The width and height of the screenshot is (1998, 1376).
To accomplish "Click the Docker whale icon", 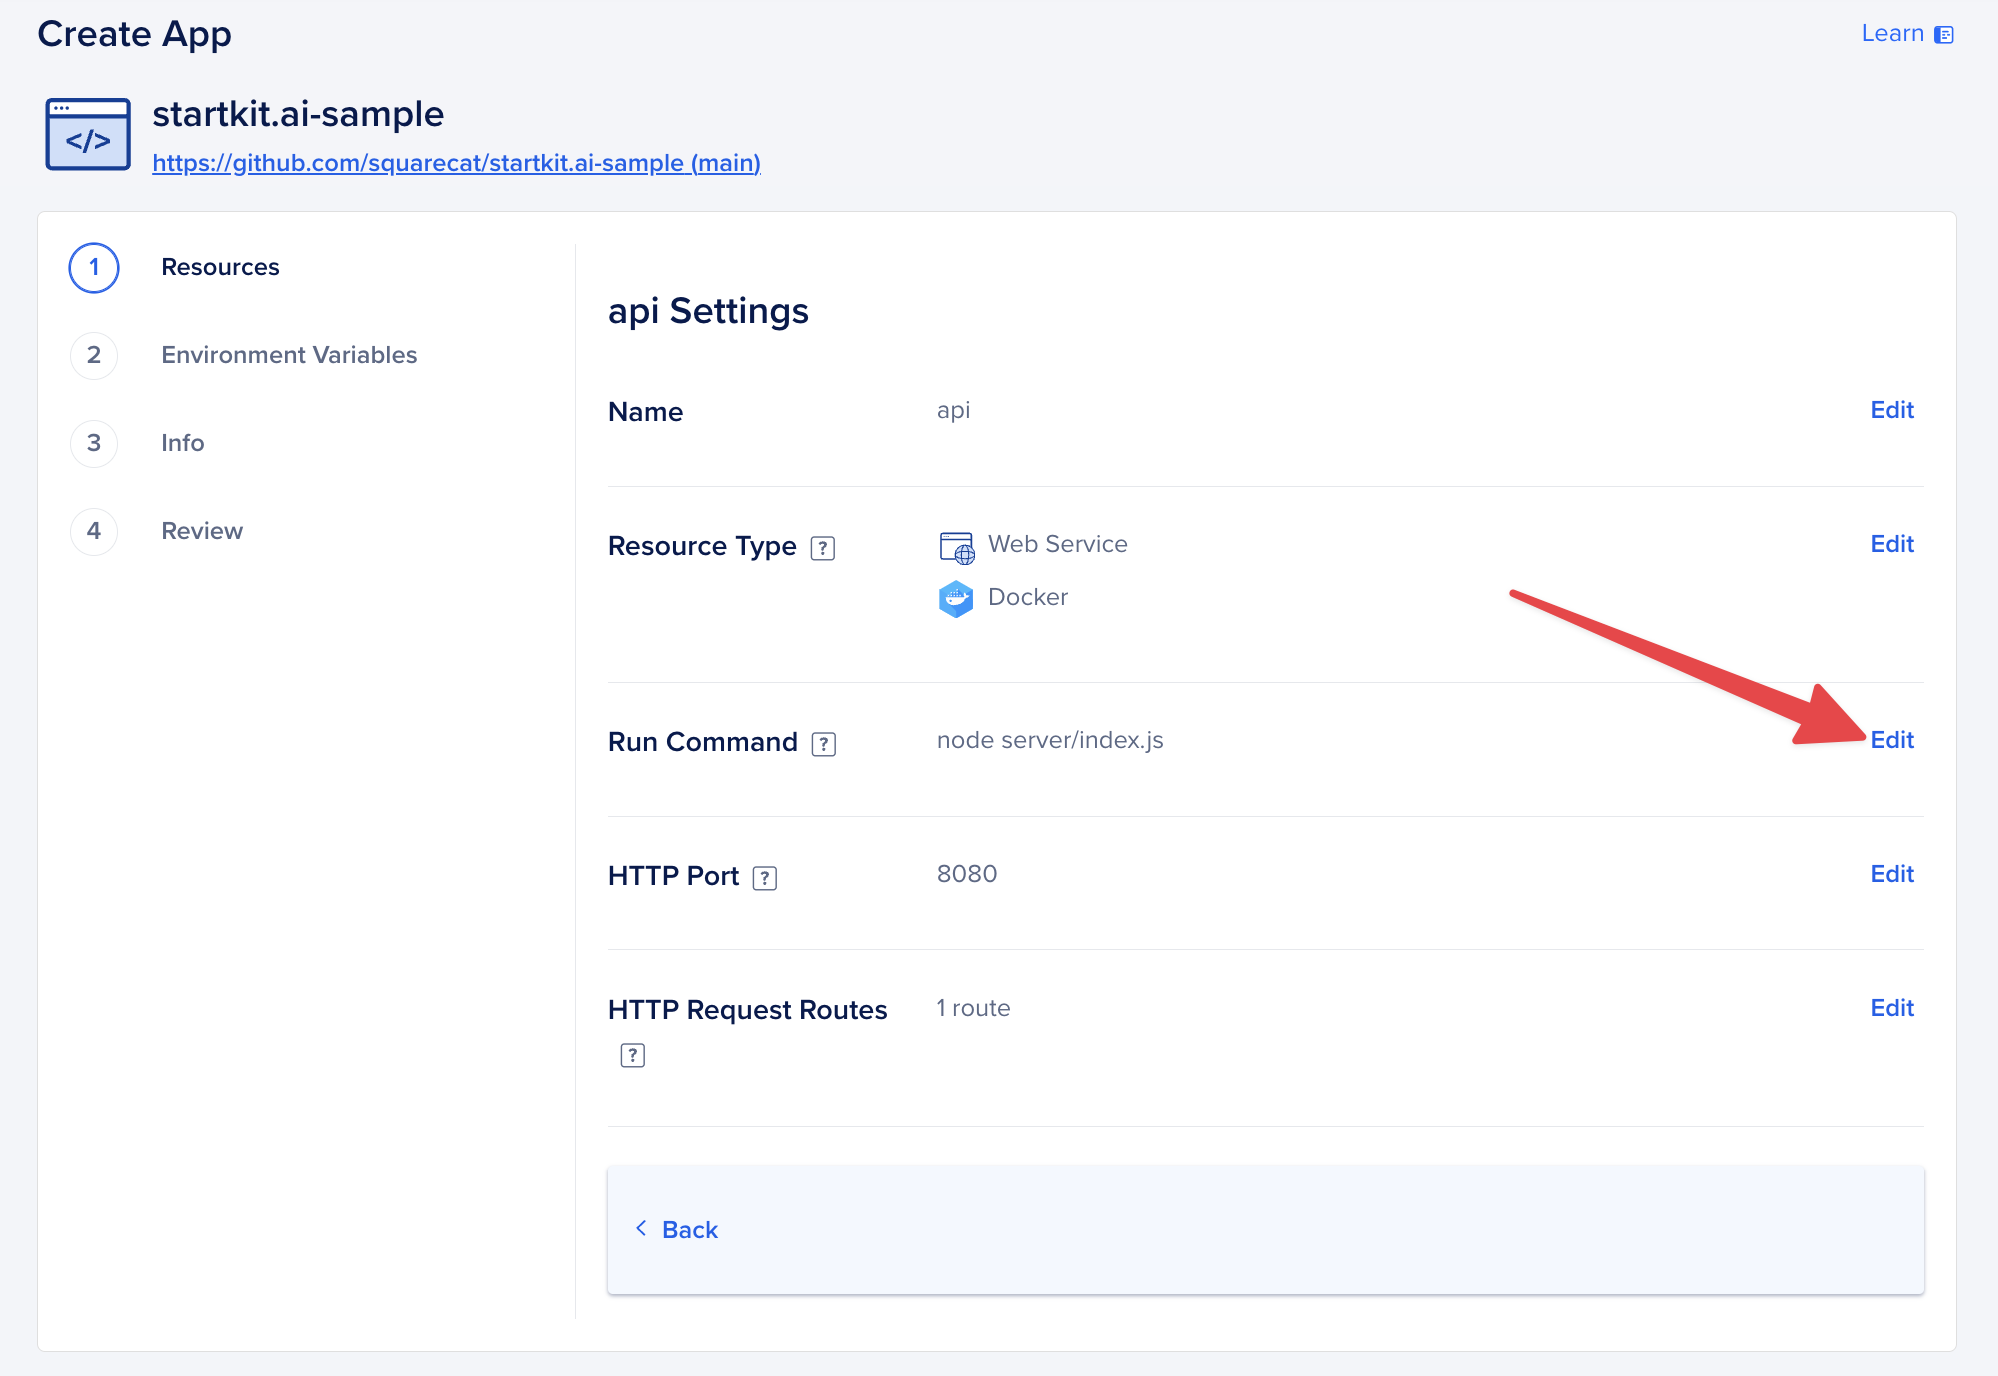I will pos(956,599).
